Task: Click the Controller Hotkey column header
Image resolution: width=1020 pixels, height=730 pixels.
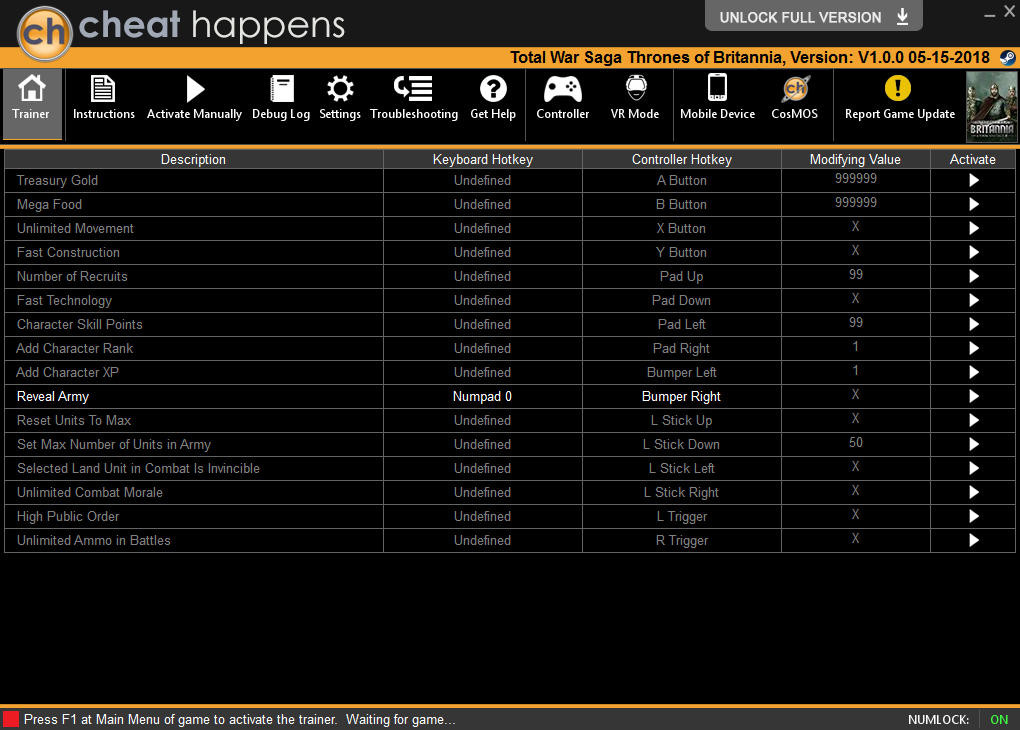Action: (x=682, y=159)
